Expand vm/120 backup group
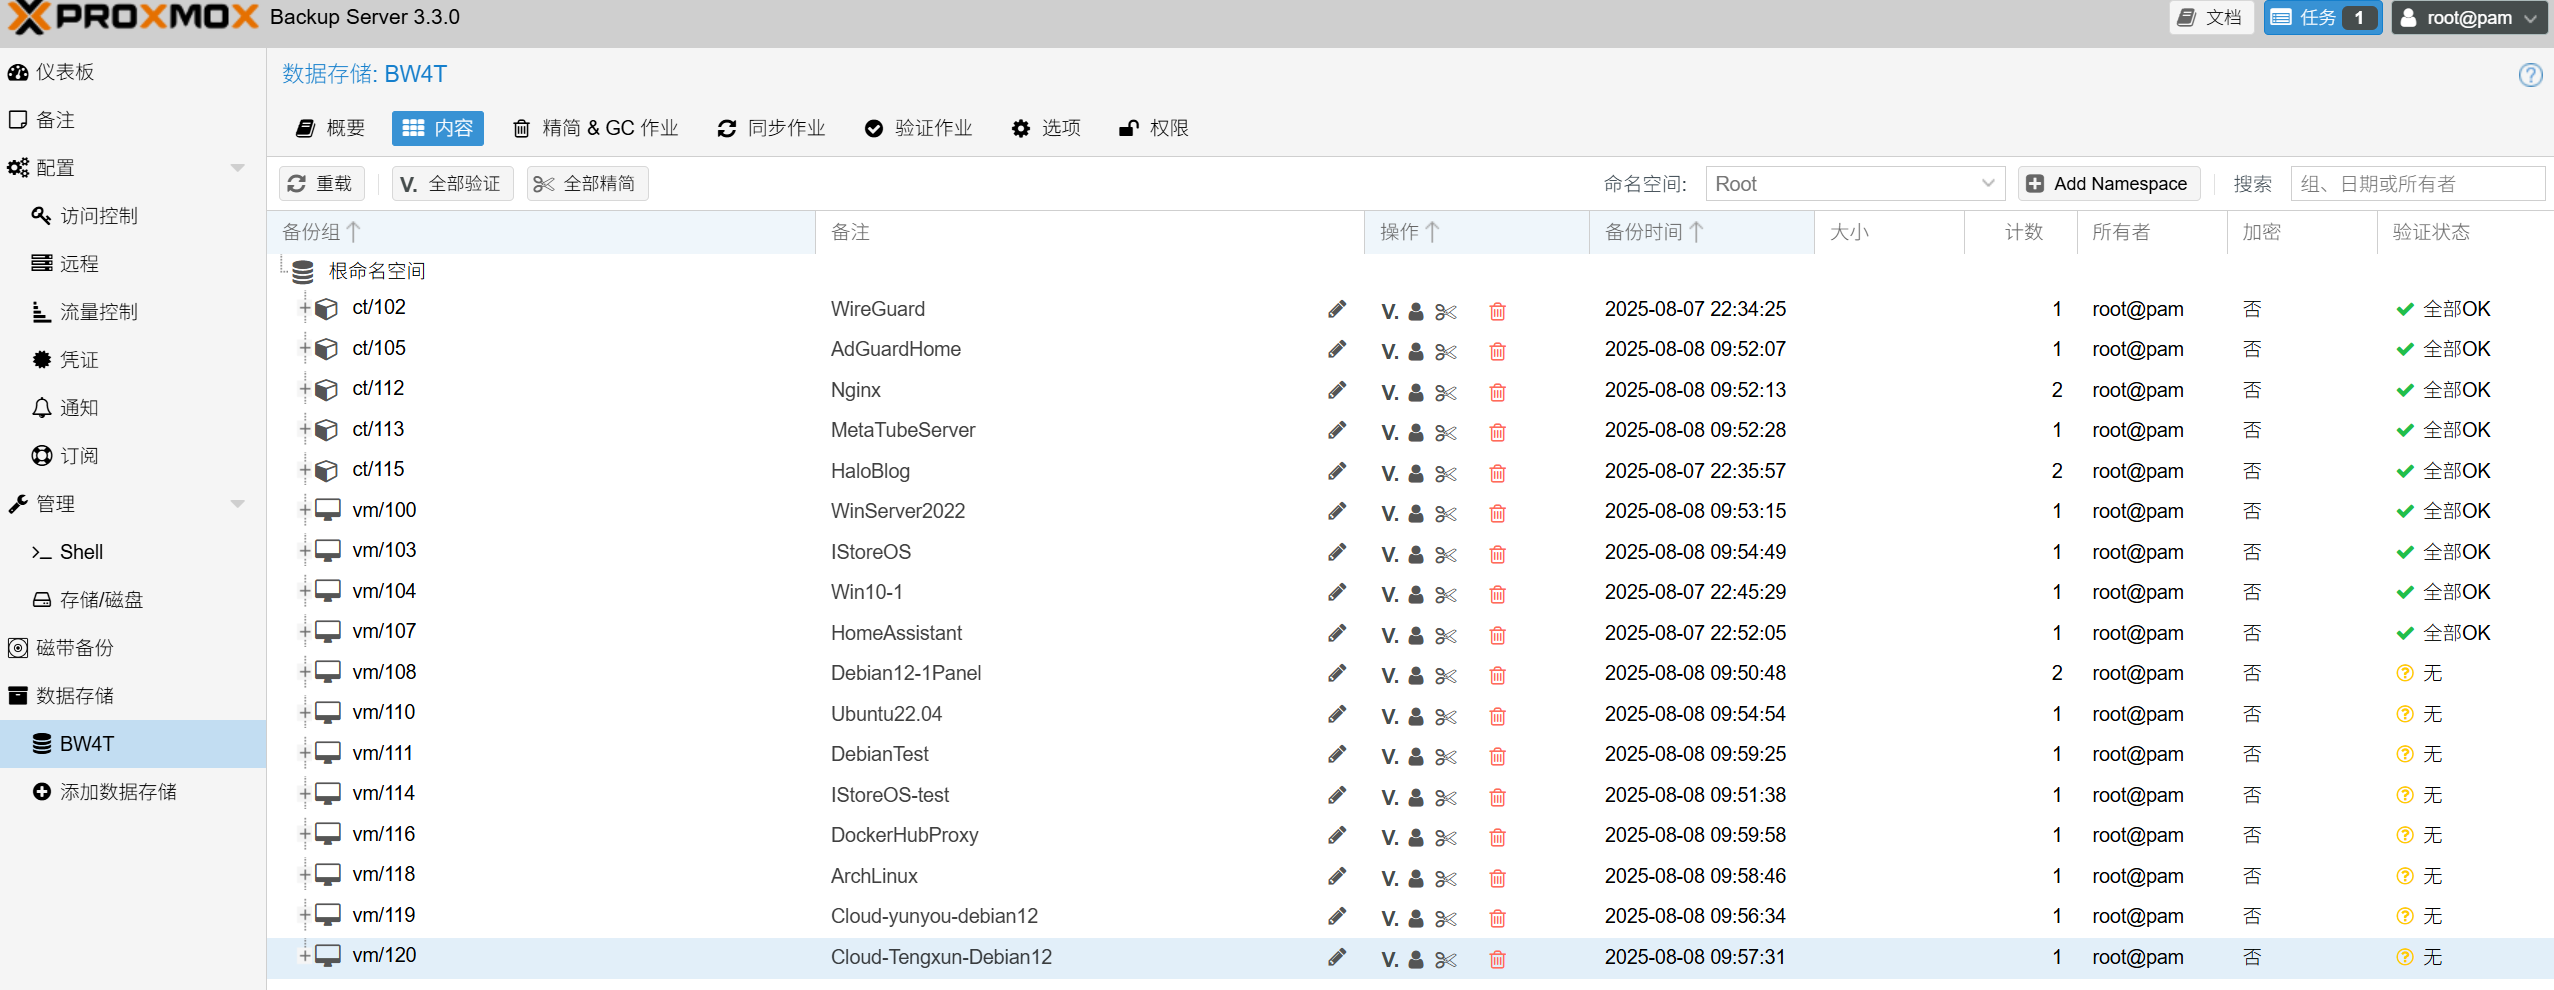 pos(304,956)
